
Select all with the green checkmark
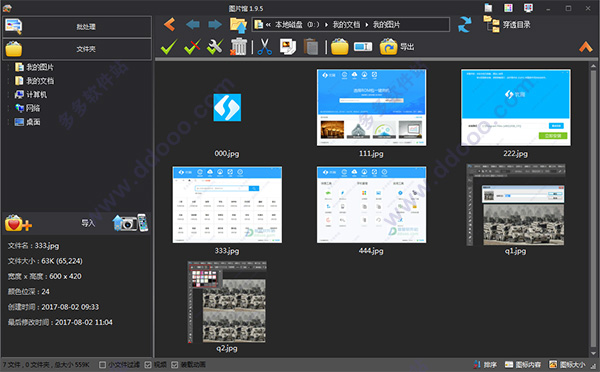(x=169, y=47)
